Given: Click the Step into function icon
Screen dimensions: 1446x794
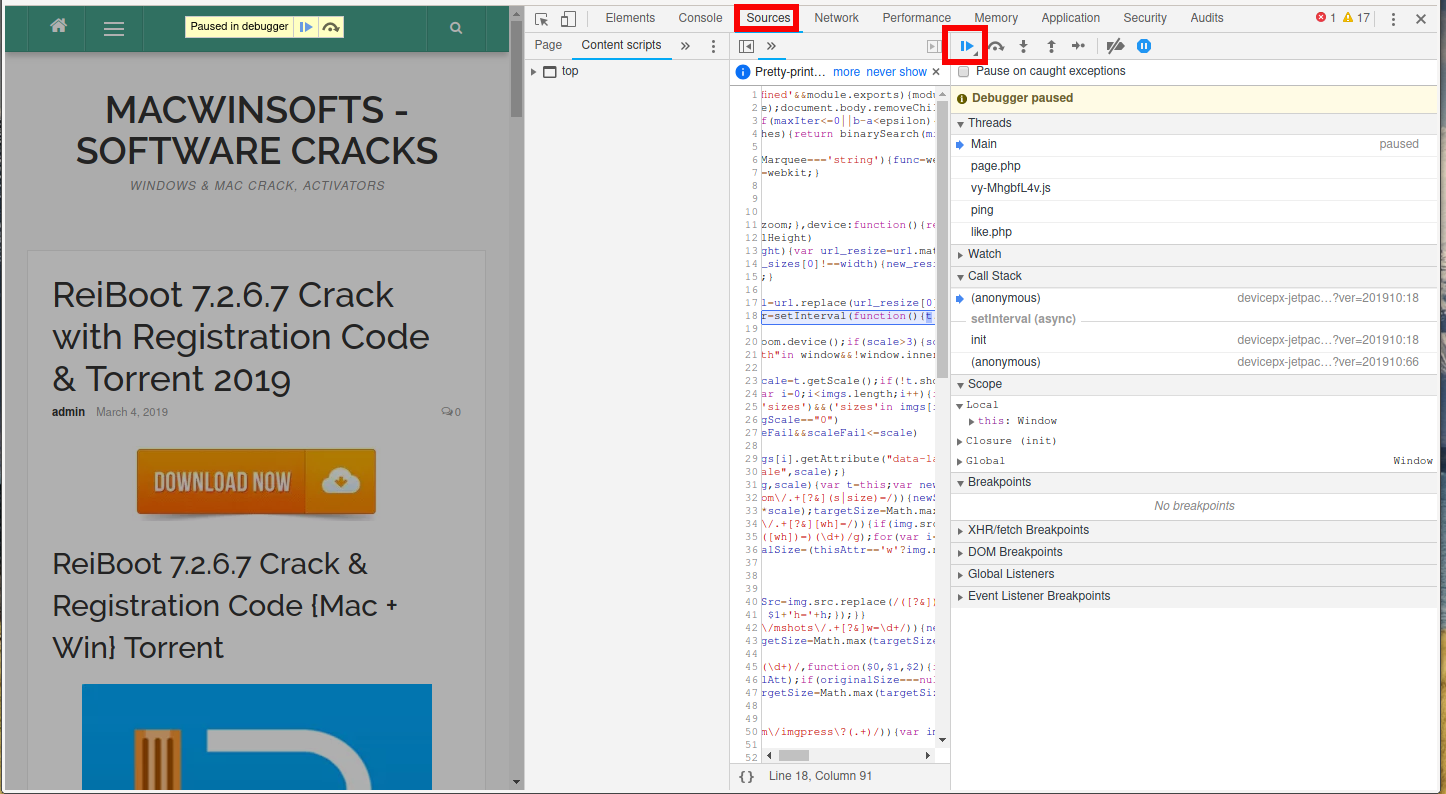Looking at the screenshot, I should tap(1023, 46).
